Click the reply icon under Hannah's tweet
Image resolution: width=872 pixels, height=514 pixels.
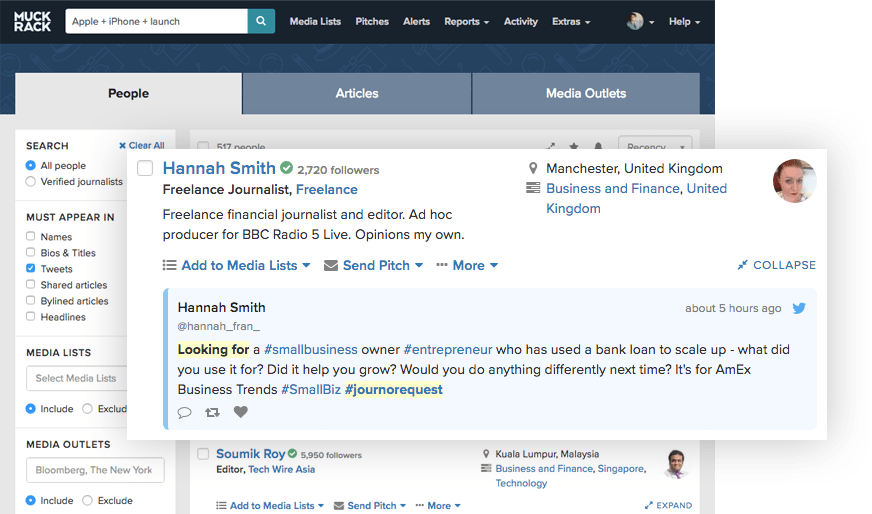(185, 412)
